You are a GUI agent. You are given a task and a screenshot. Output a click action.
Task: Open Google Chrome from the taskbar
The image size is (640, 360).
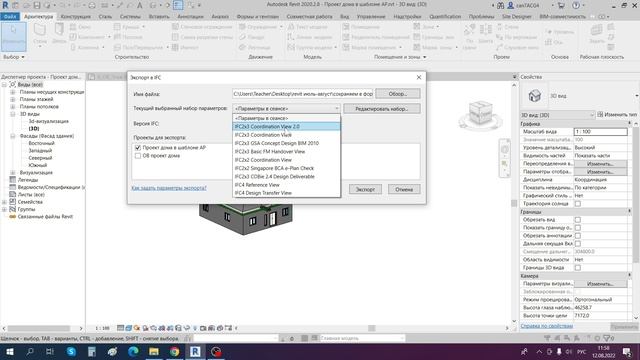tap(175, 352)
